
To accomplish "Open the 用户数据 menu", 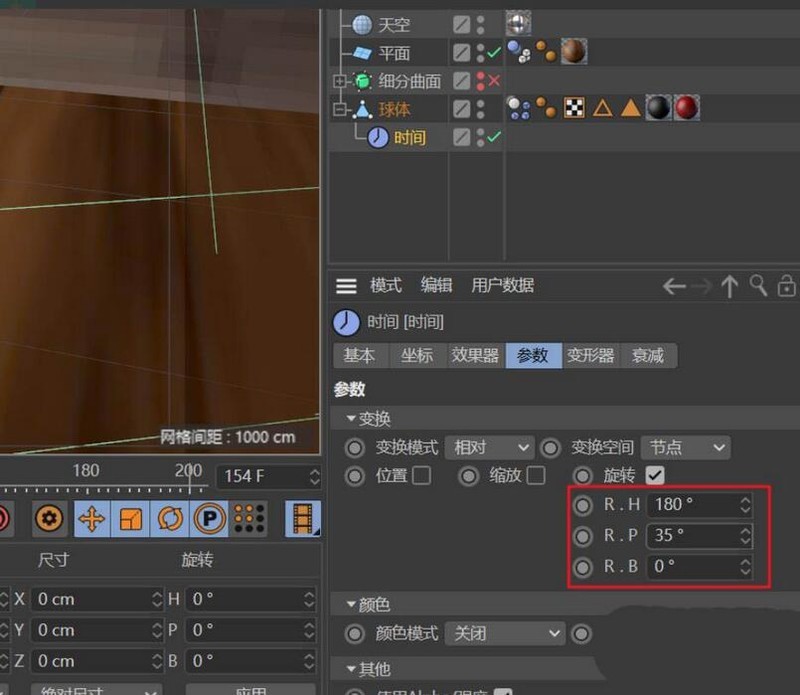I will (x=502, y=286).
